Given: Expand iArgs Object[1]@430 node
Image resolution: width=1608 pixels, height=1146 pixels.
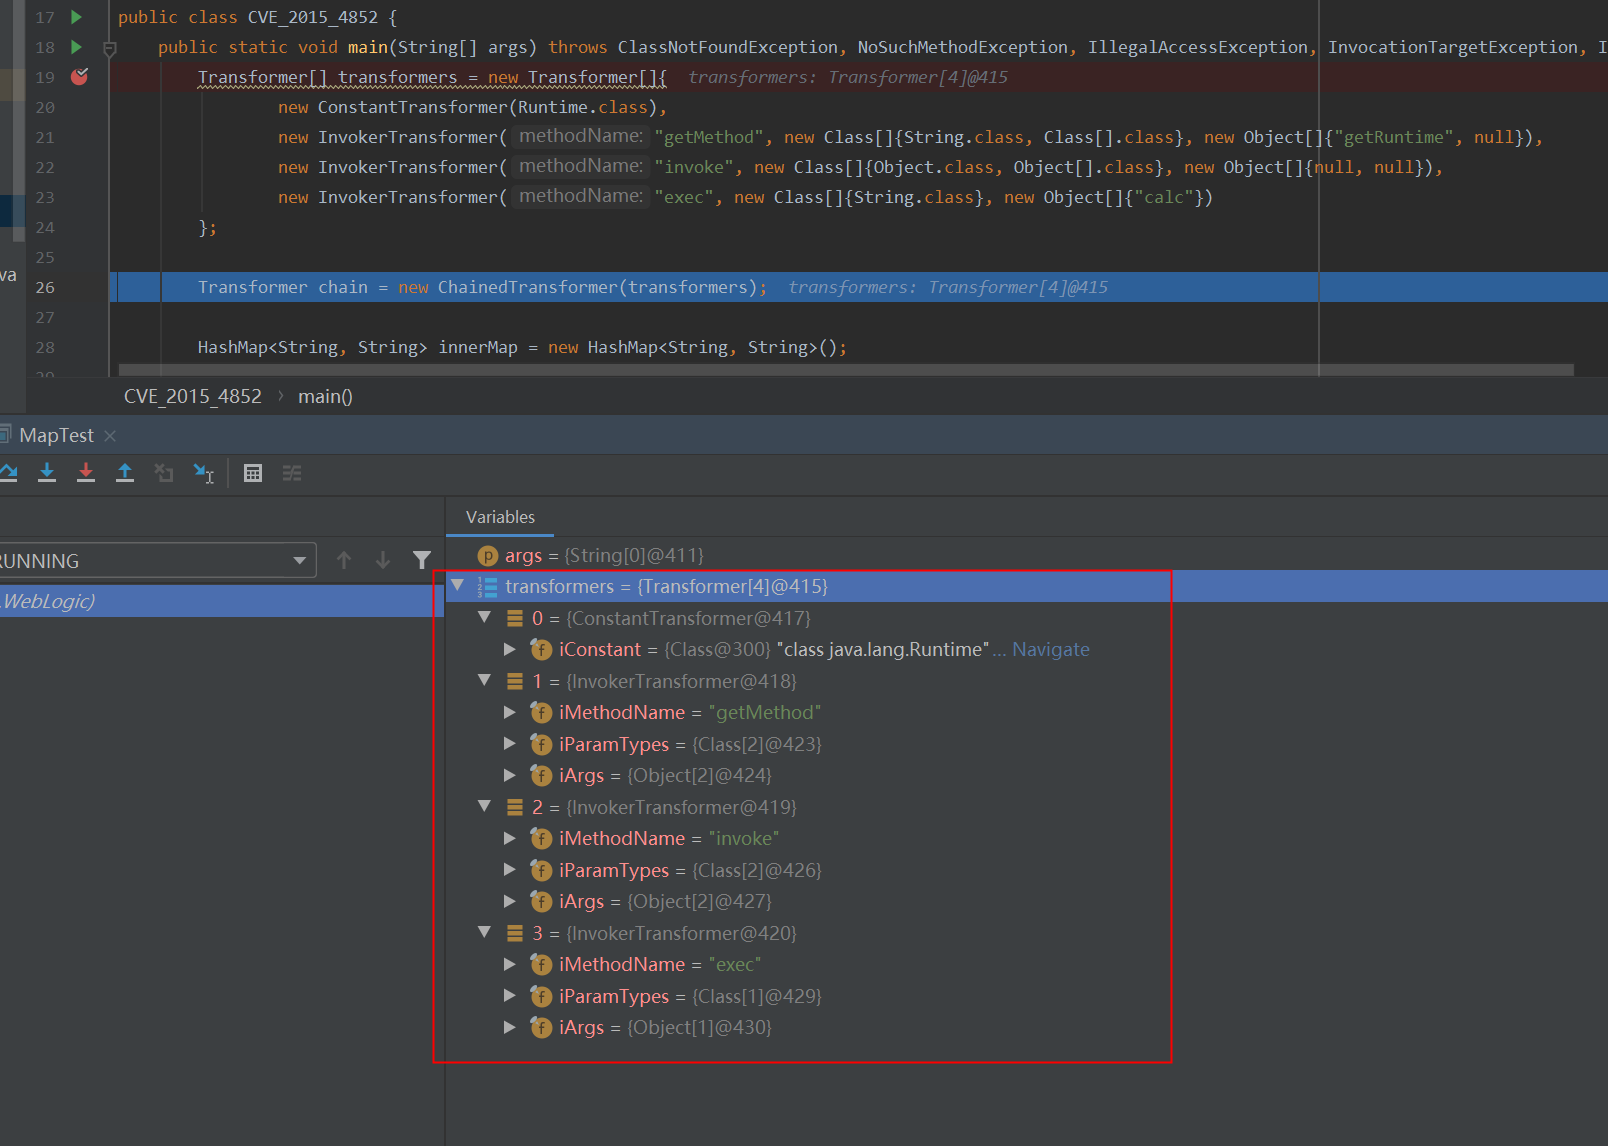Looking at the screenshot, I should 510,1027.
